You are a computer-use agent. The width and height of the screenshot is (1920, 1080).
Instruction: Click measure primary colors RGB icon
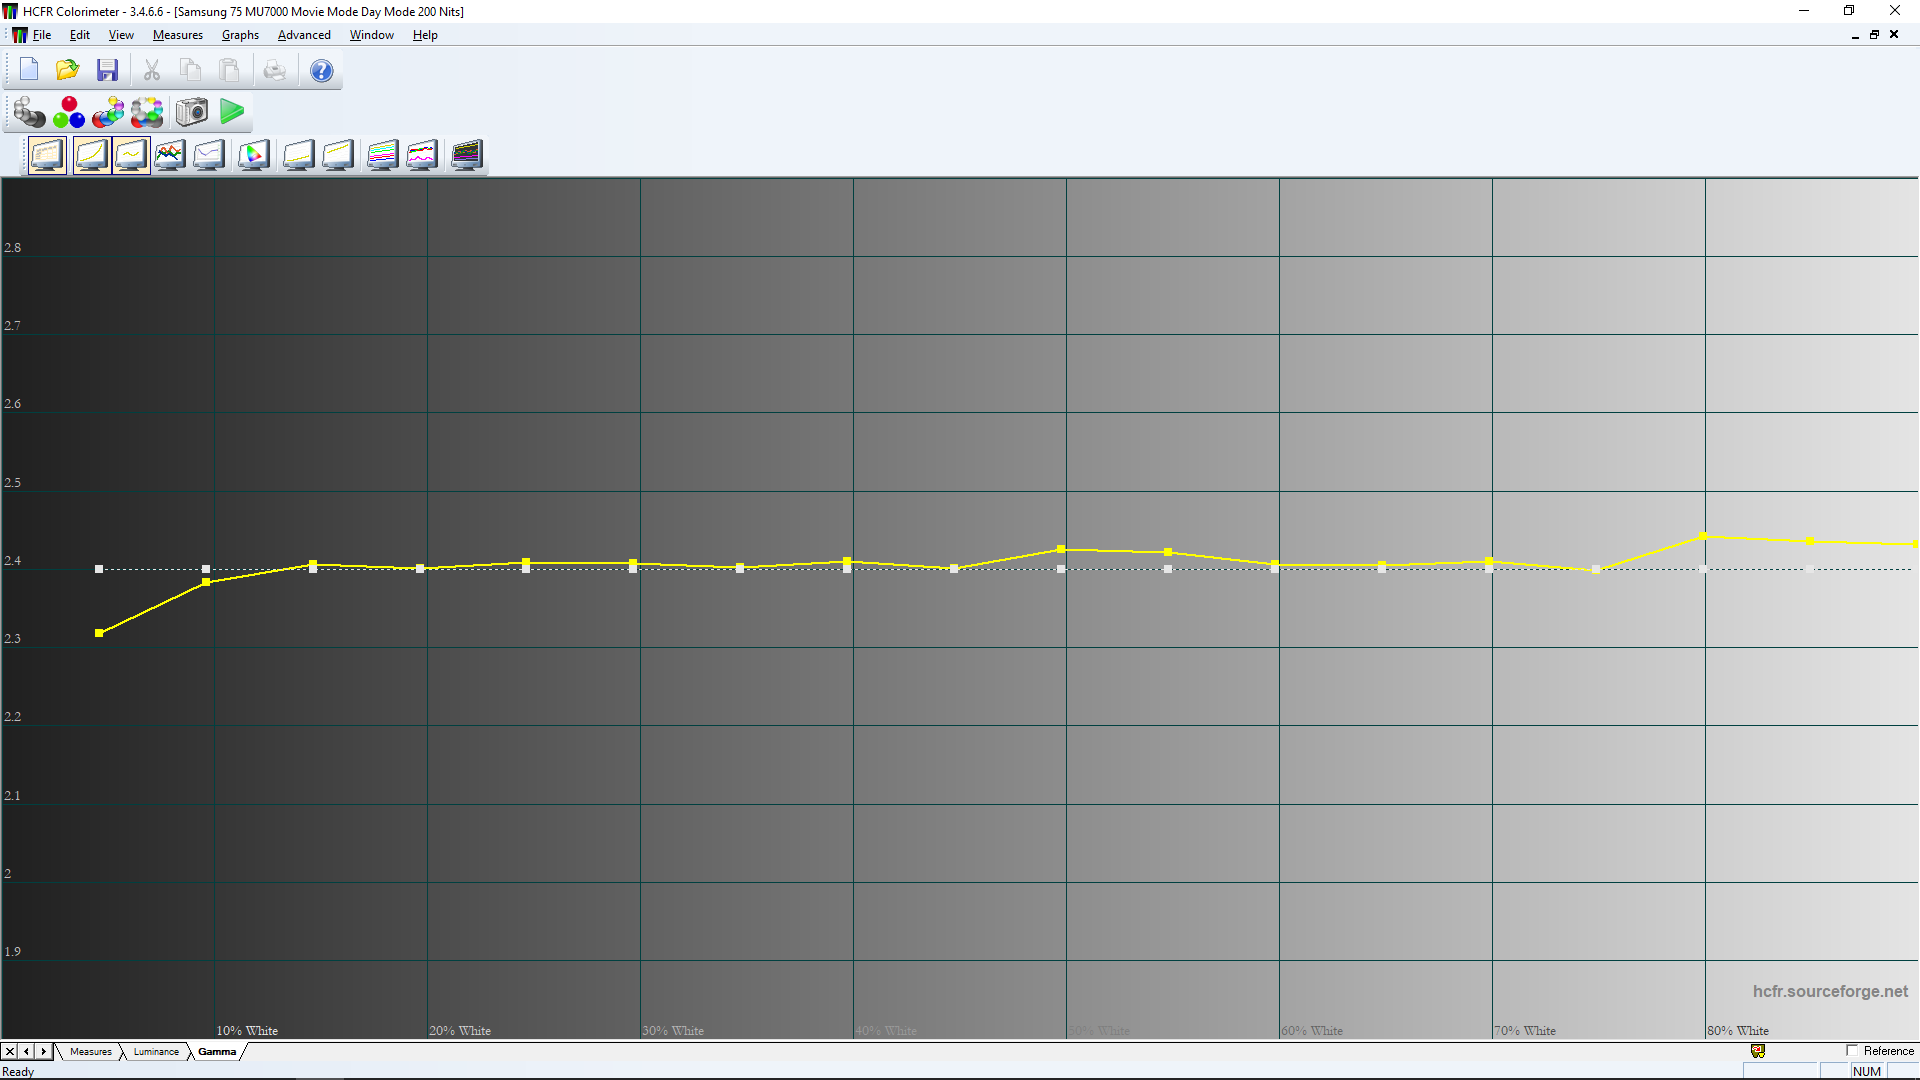pos(69,112)
